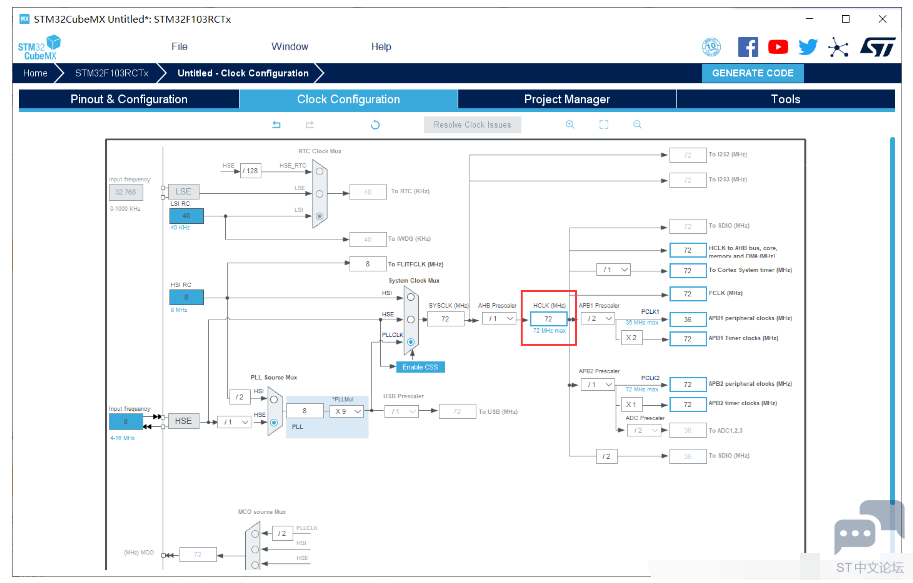Image resolution: width=913 pixels, height=583 pixels.
Task: Click the redo arrow in the clock toolbar
Action: [310, 125]
